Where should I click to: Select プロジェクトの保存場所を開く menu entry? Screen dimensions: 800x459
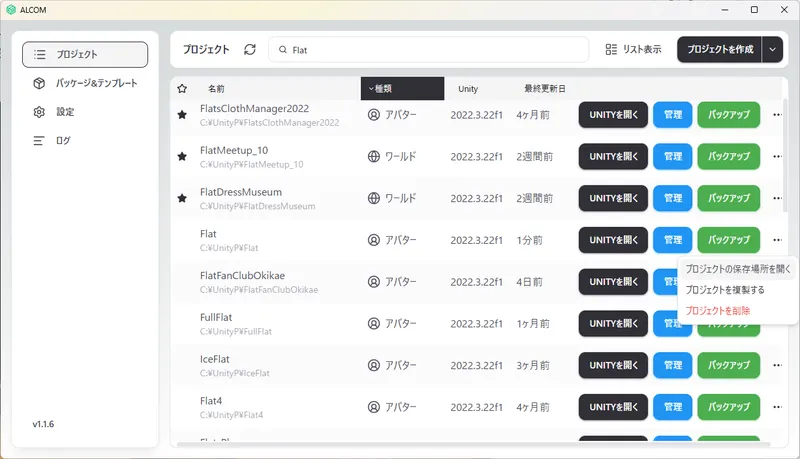click(x=738, y=269)
